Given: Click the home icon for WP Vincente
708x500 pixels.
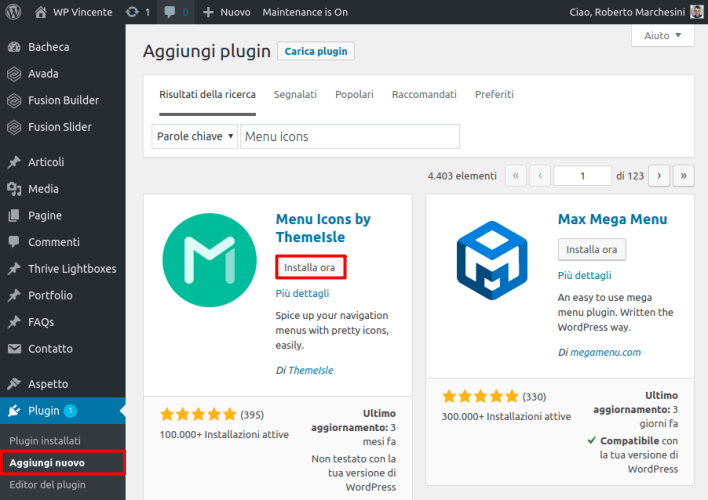Looking at the screenshot, I should coord(41,12).
